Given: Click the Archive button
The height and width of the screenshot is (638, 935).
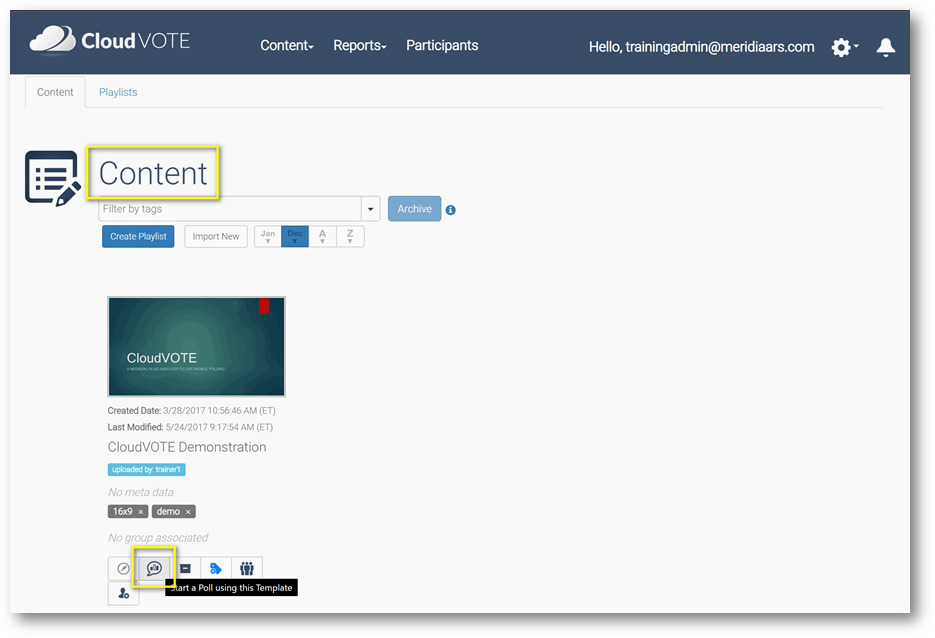Looking at the screenshot, I should tap(414, 209).
